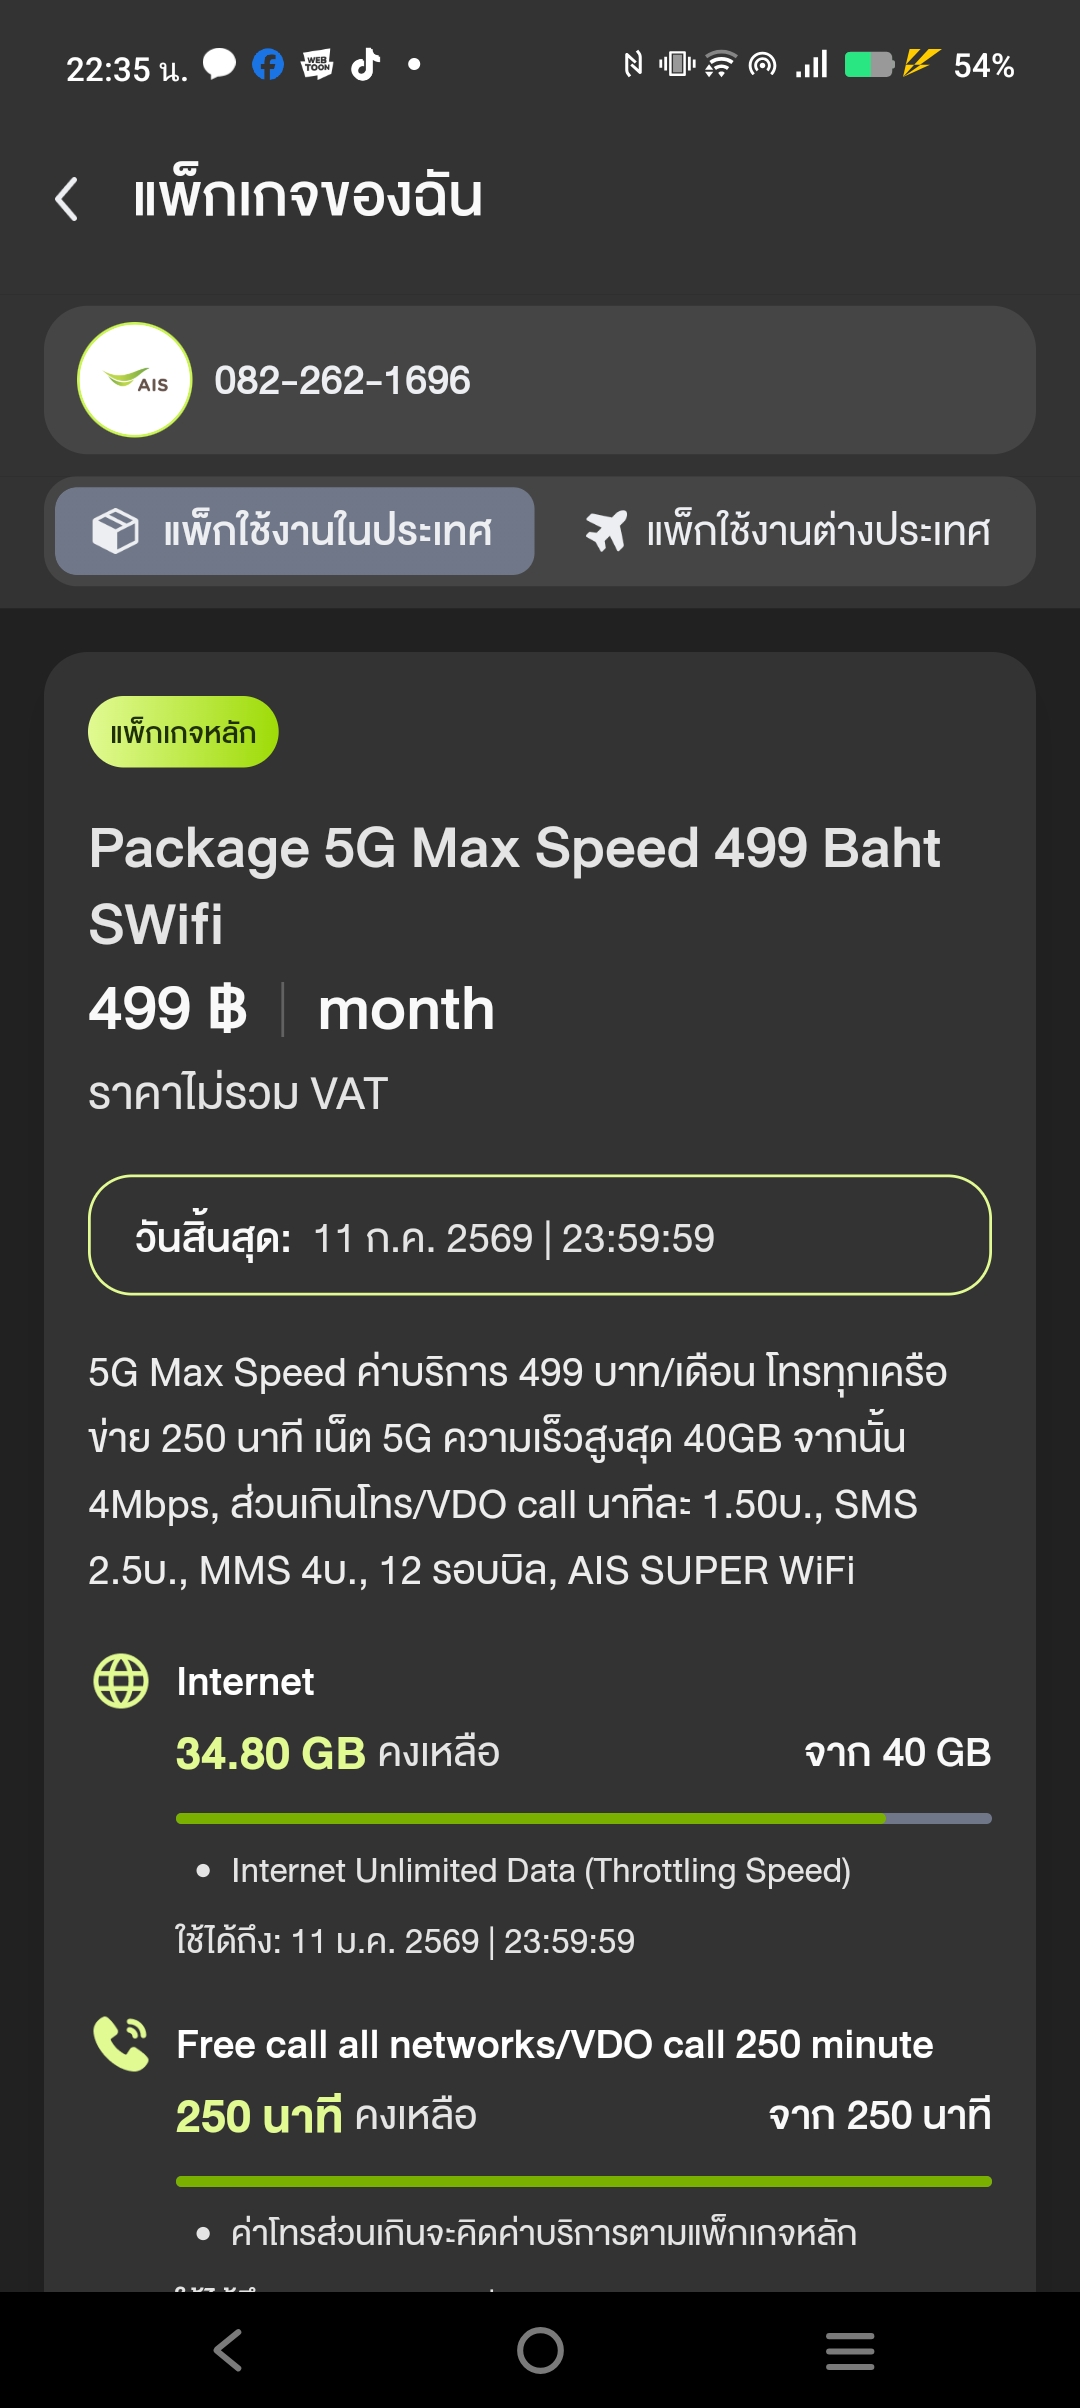
Task: Tap the Internet globe icon
Action: coord(121,1681)
